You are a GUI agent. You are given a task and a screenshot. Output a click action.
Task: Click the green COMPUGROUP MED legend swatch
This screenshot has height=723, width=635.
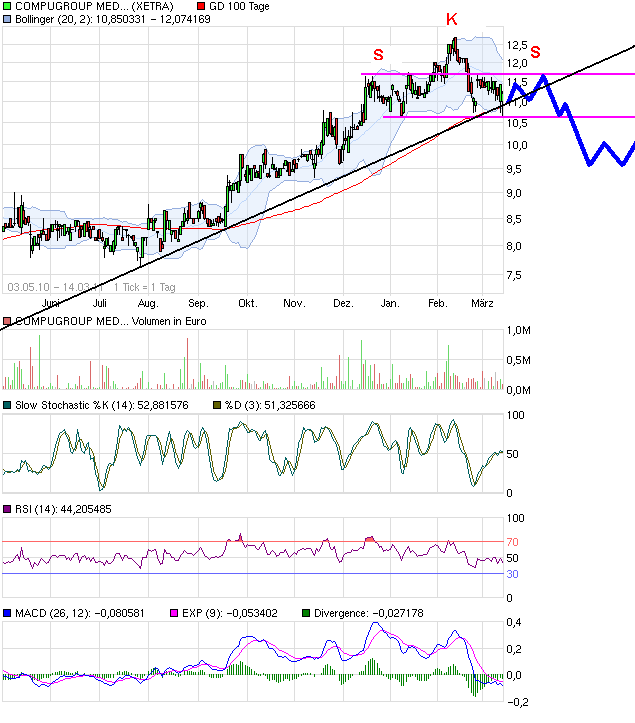[7, 6]
